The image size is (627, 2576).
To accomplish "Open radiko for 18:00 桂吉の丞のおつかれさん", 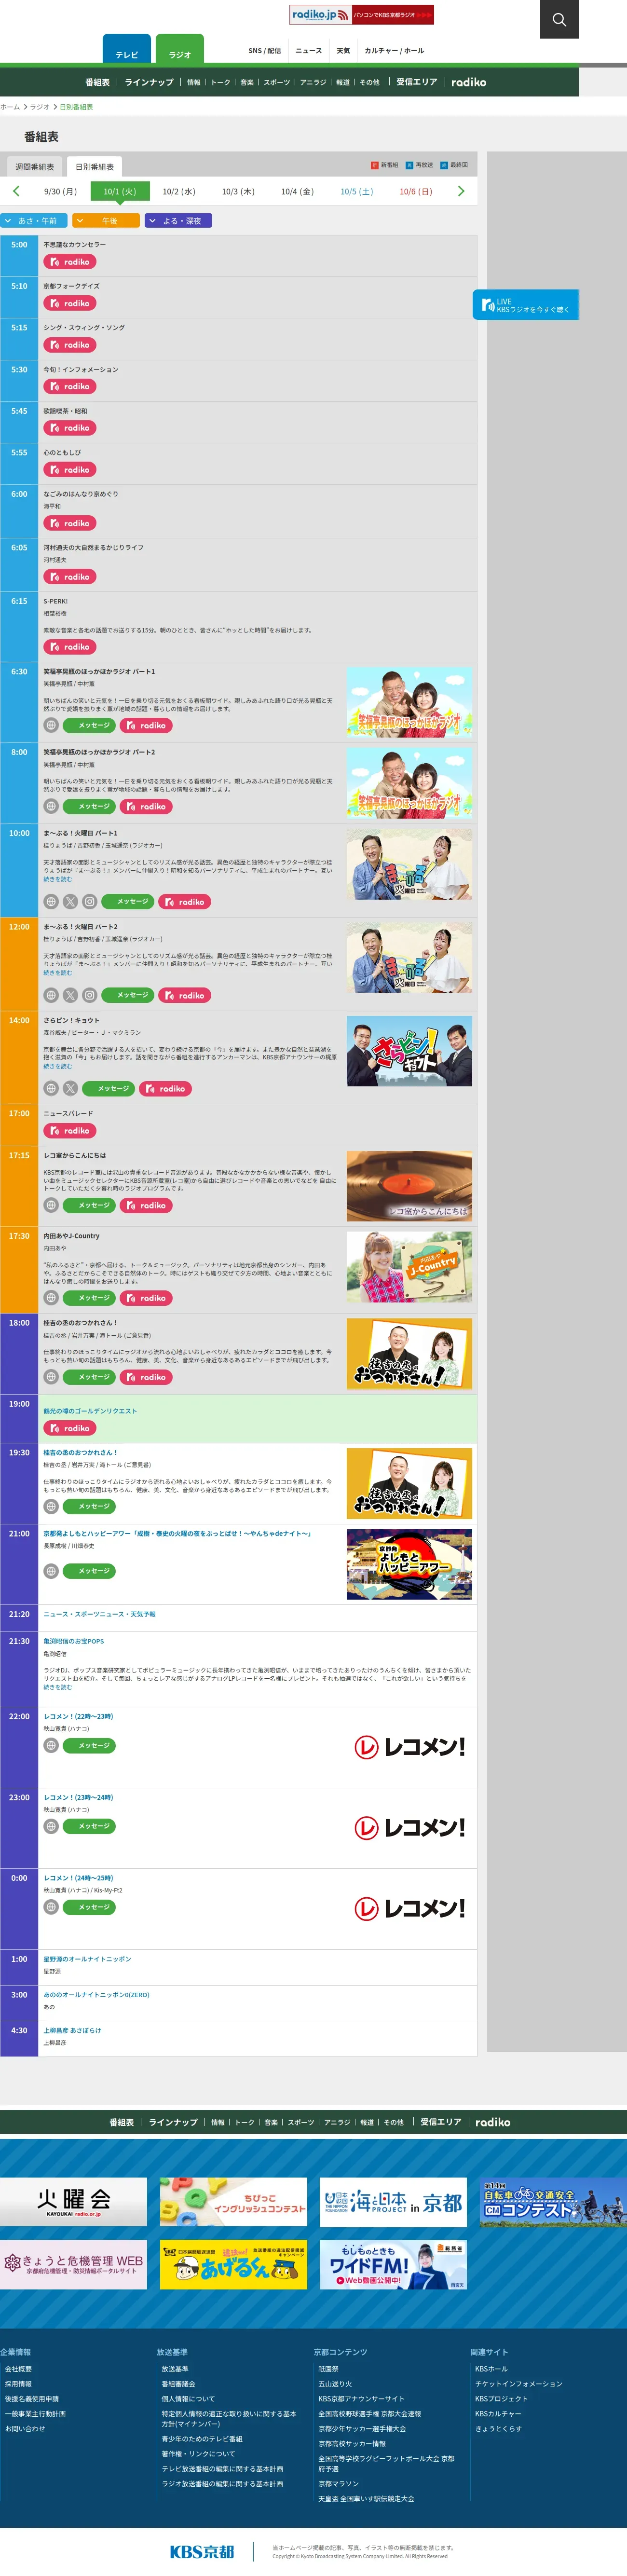I will point(145,1377).
